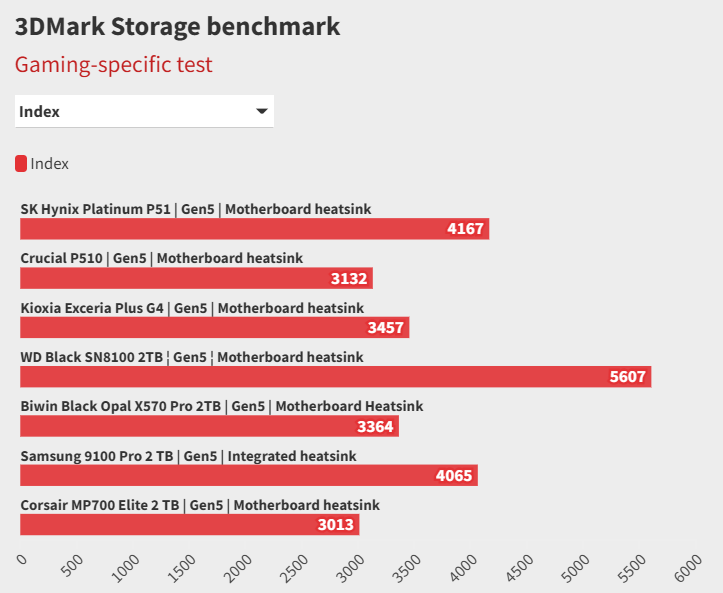Viewport: 723px width, 593px height.
Task: Click the 6000 axis tick label
Action: tap(688, 570)
